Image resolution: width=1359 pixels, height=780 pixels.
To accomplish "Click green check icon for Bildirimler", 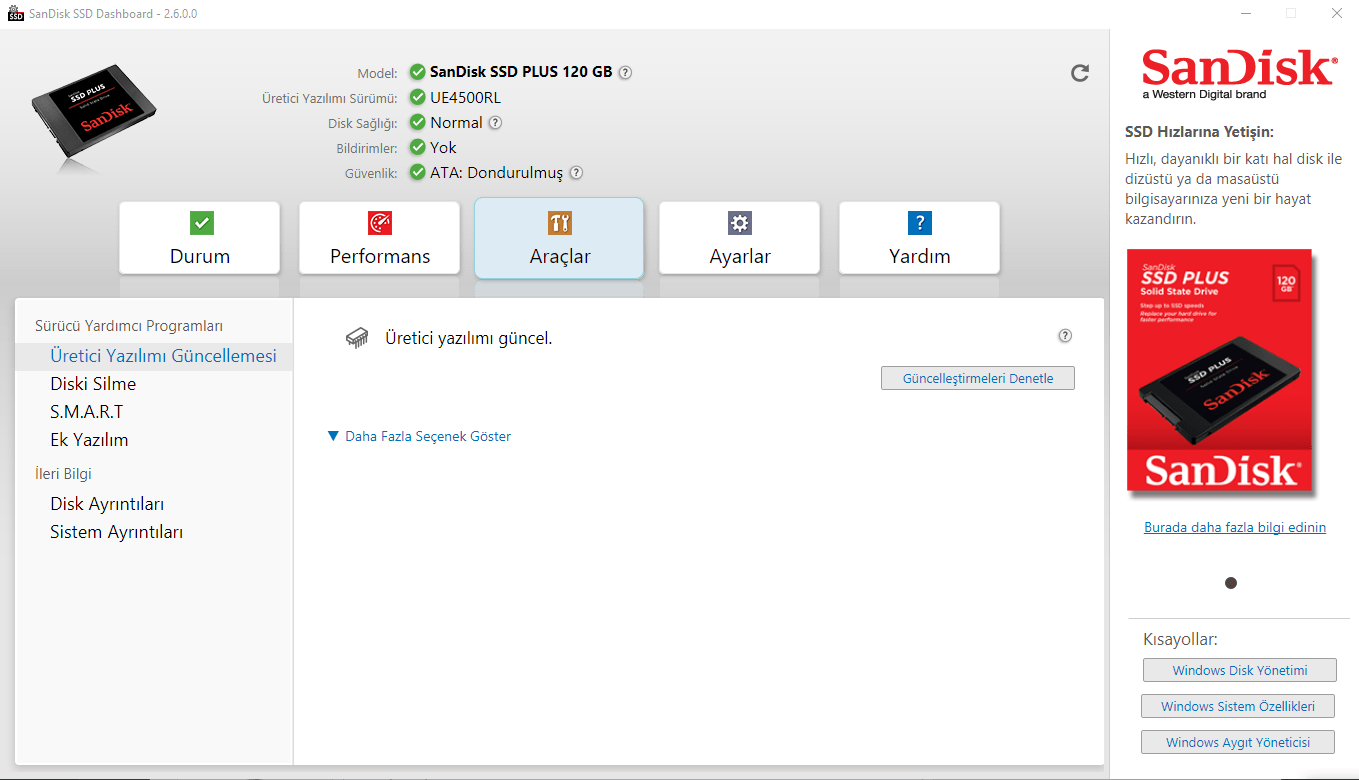I will point(418,148).
